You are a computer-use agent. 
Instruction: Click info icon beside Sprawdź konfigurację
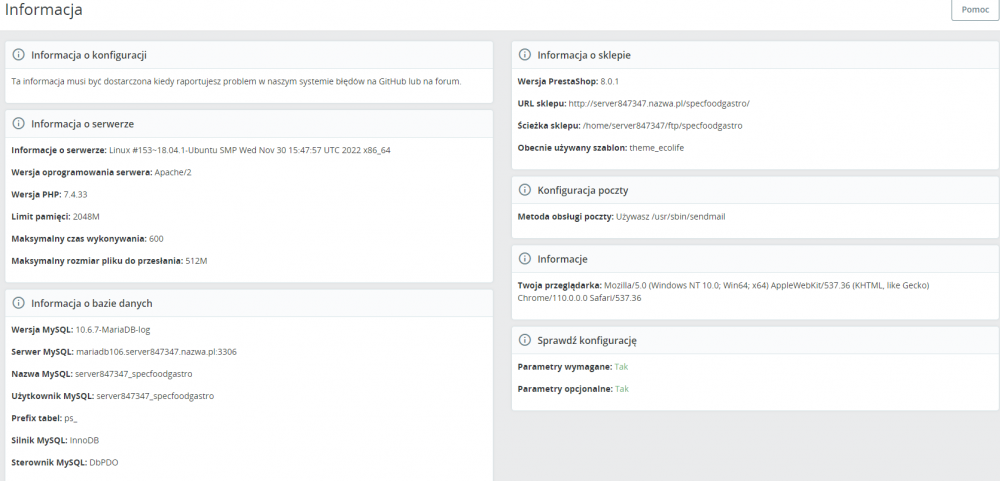coord(525,341)
